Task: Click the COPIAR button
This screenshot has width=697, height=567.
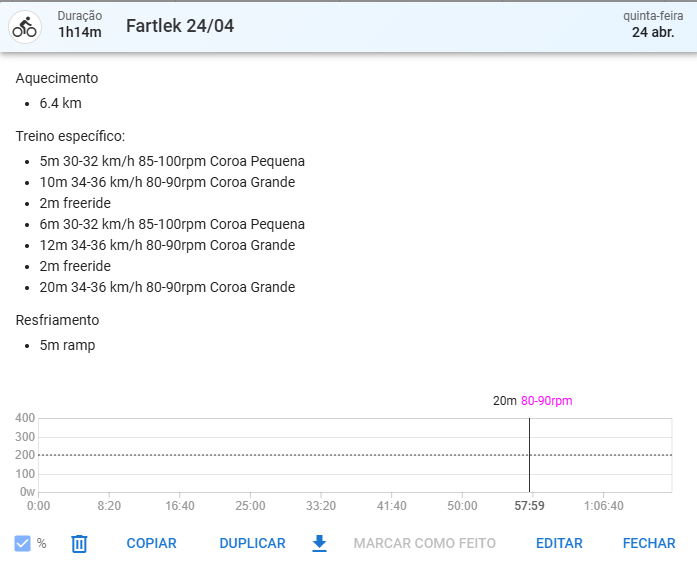Action: coord(152,543)
